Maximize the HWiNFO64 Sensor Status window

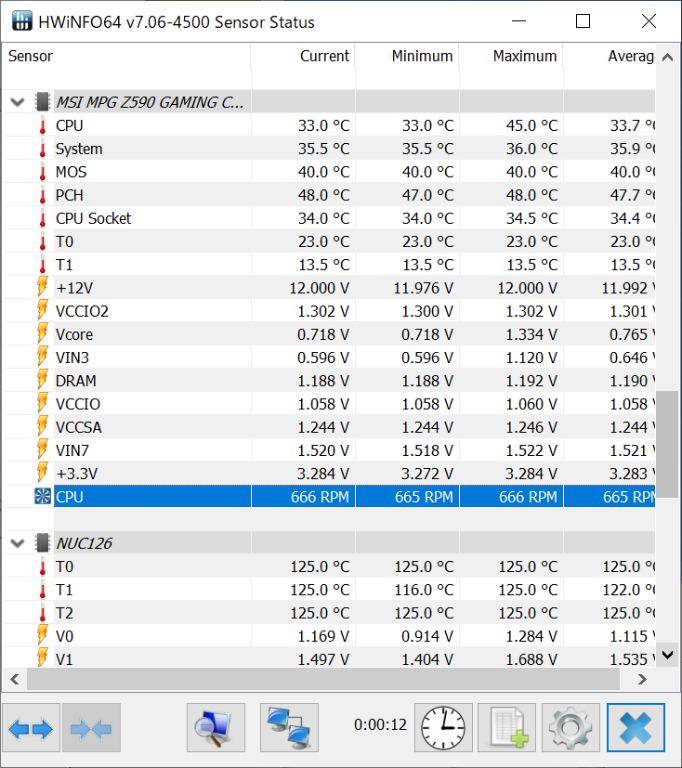(583, 21)
